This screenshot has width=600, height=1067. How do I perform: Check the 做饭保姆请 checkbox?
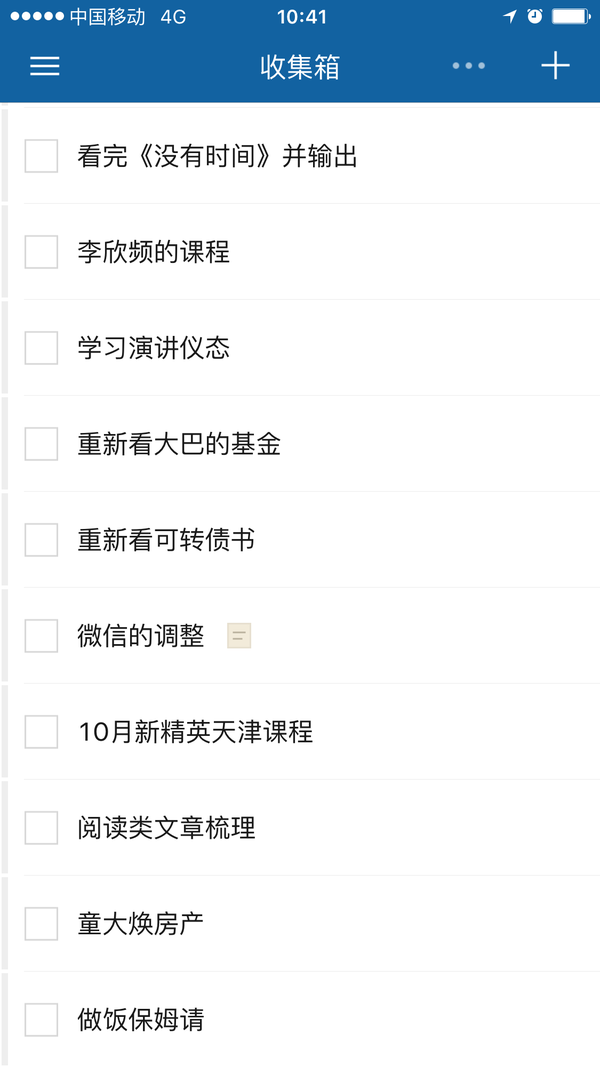tap(41, 1020)
